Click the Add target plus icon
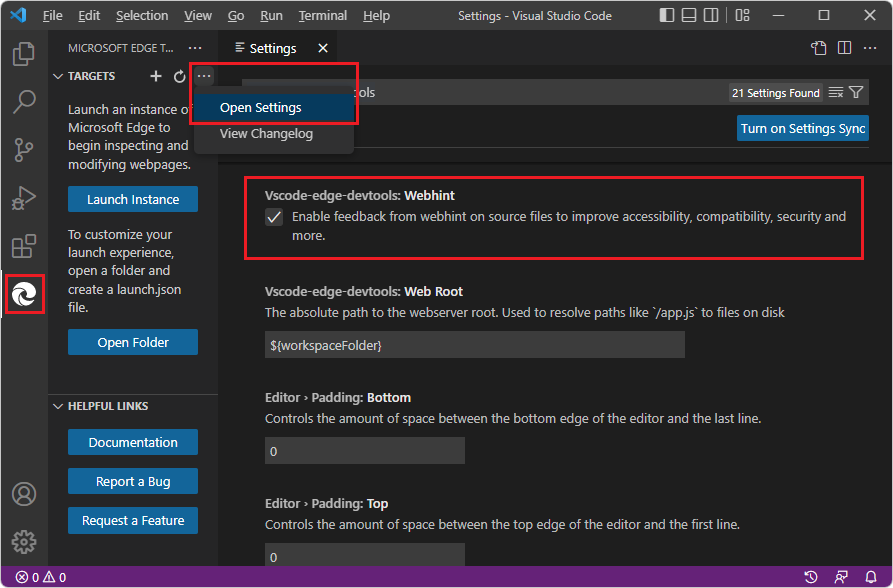Viewport: 893px width, 588px height. pos(156,76)
